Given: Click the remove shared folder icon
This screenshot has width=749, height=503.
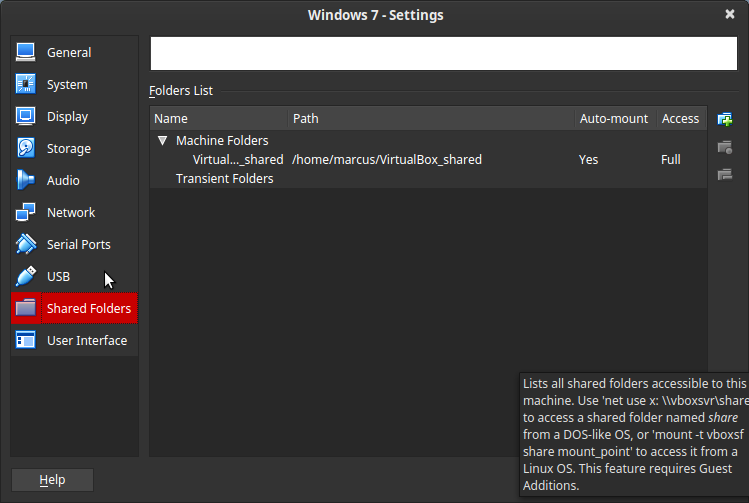Looking at the screenshot, I should (x=725, y=175).
